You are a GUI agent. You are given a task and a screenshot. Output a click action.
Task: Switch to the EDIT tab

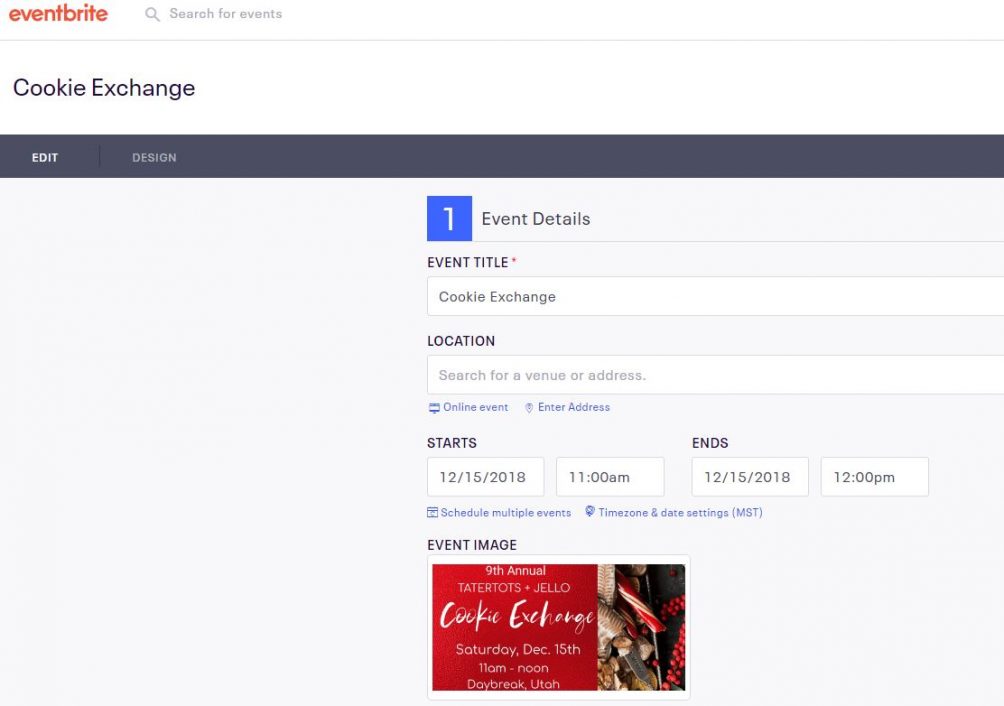(x=45, y=157)
